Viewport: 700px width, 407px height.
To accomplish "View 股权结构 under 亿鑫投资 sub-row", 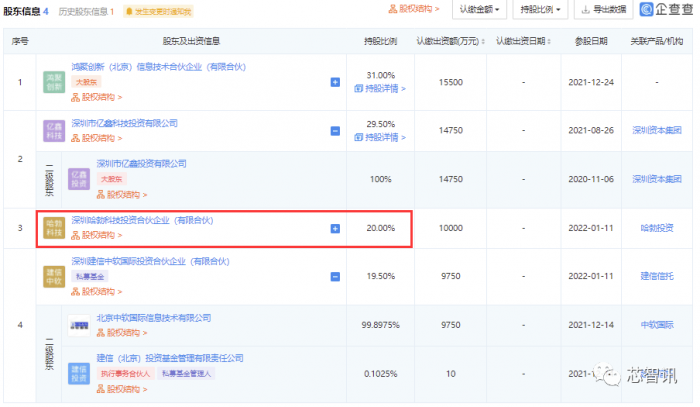I will coord(121,195).
